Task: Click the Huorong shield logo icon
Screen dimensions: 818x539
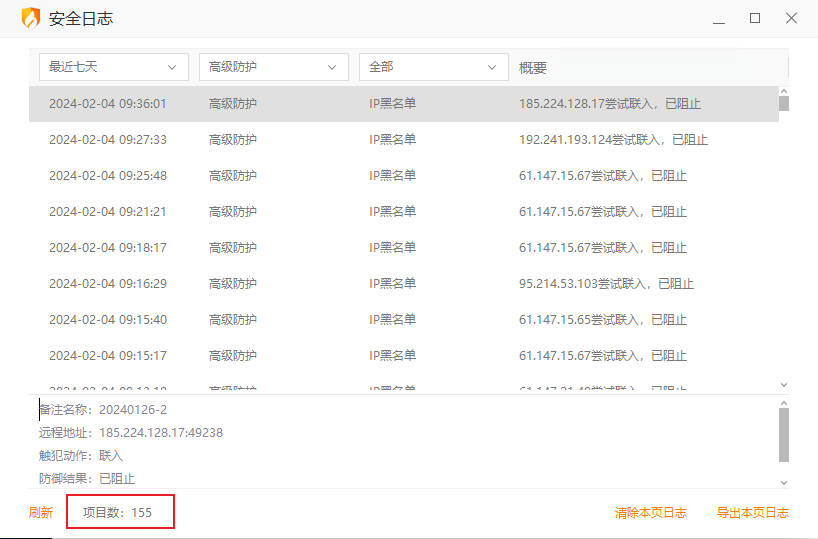Action: click(x=31, y=19)
